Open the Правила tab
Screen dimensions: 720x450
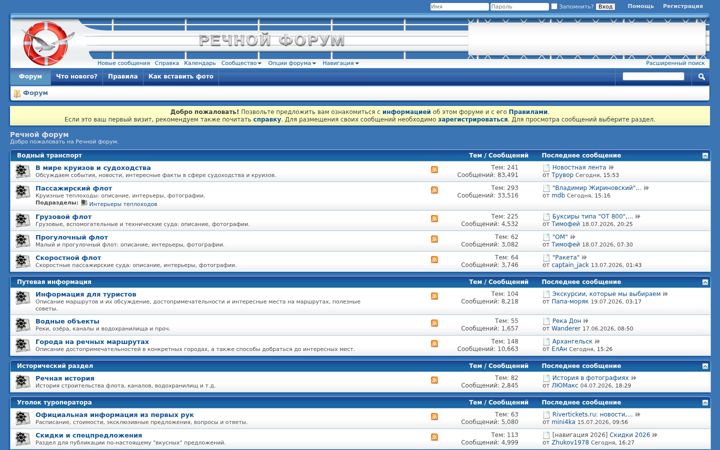click(x=123, y=77)
